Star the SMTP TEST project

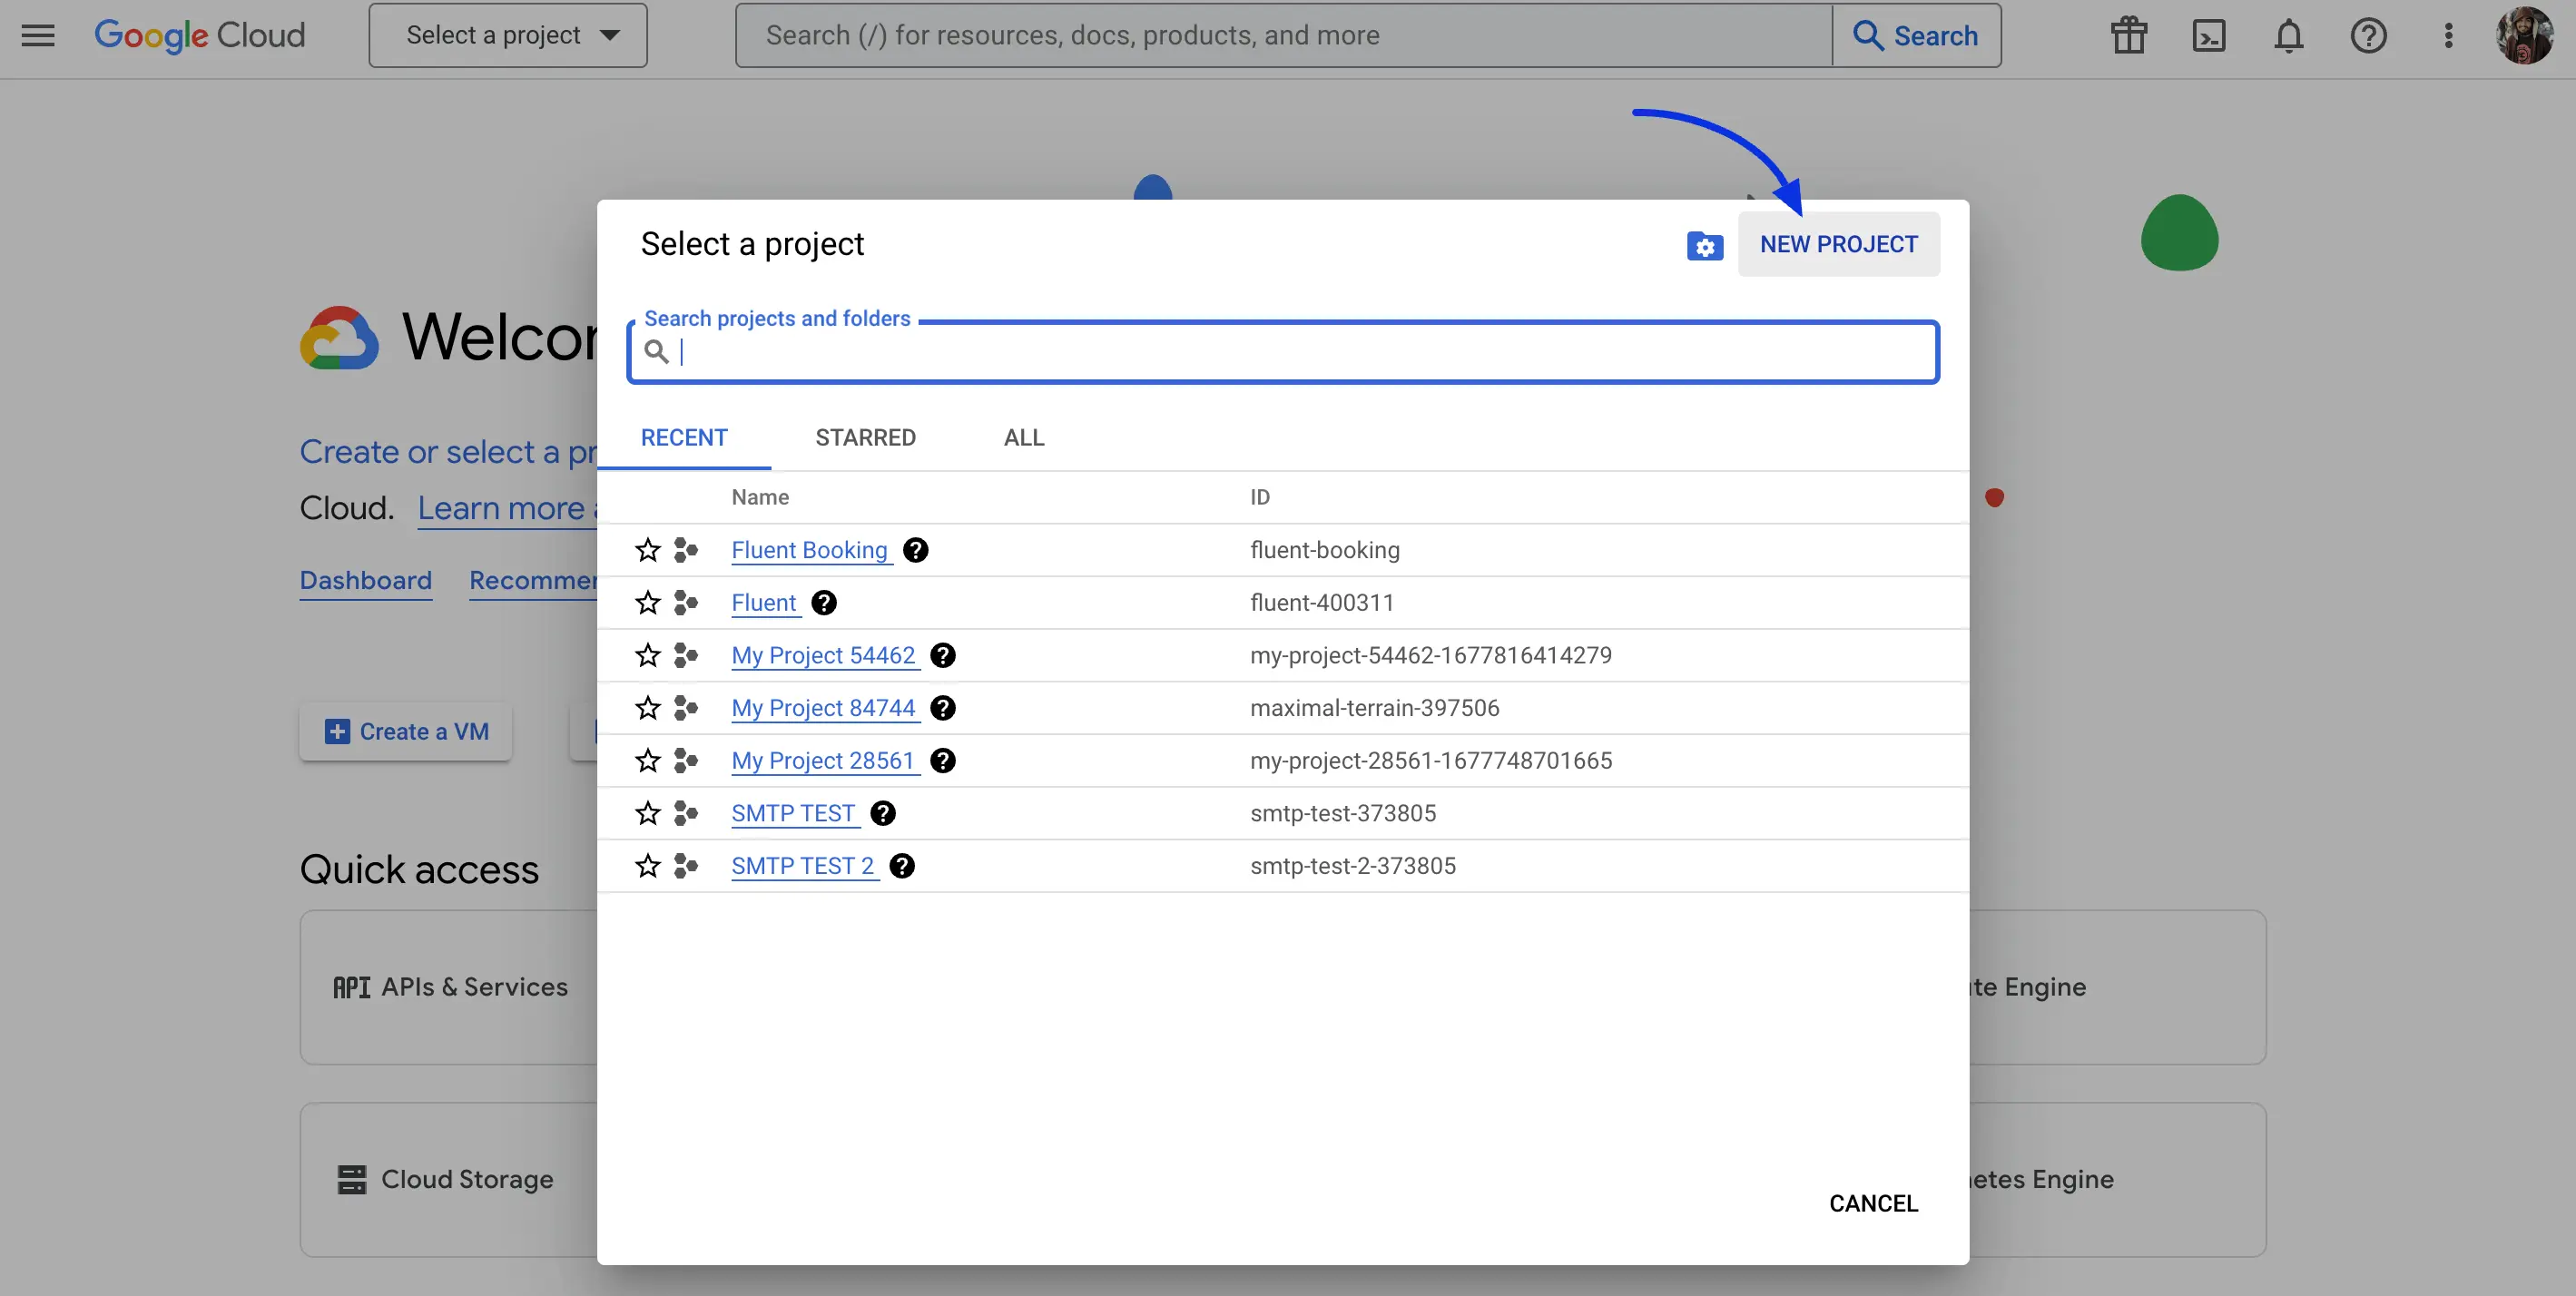pos(648,813)
